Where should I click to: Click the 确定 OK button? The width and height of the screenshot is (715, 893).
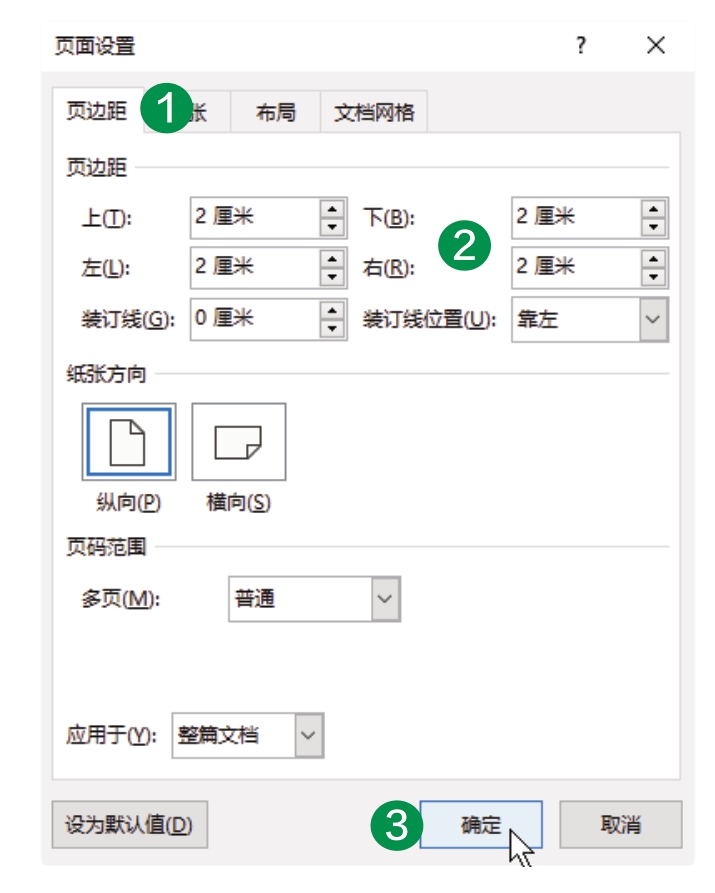[x=481, y=824]
